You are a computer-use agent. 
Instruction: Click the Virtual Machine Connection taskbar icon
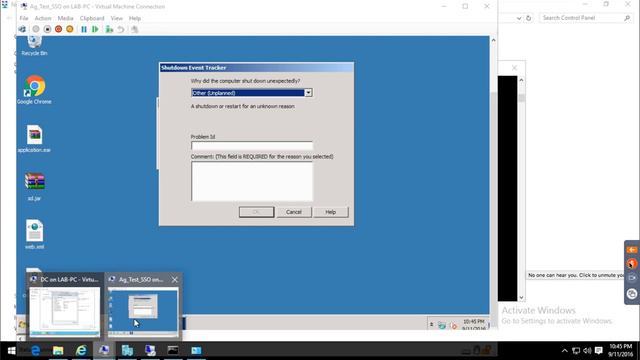(104, 351)
